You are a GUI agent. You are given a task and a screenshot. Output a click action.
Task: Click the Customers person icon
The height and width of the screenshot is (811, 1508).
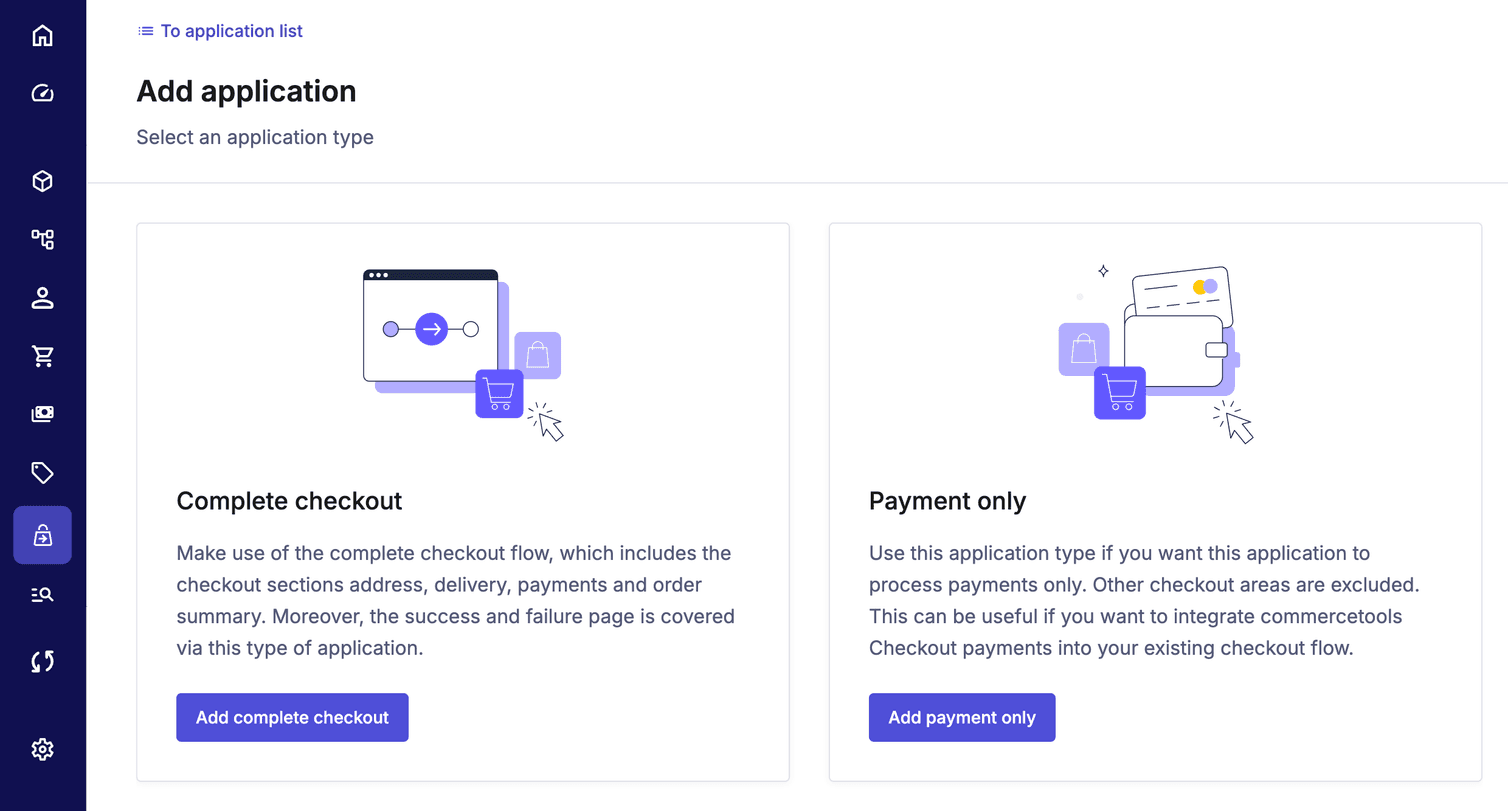pos(42,298)
